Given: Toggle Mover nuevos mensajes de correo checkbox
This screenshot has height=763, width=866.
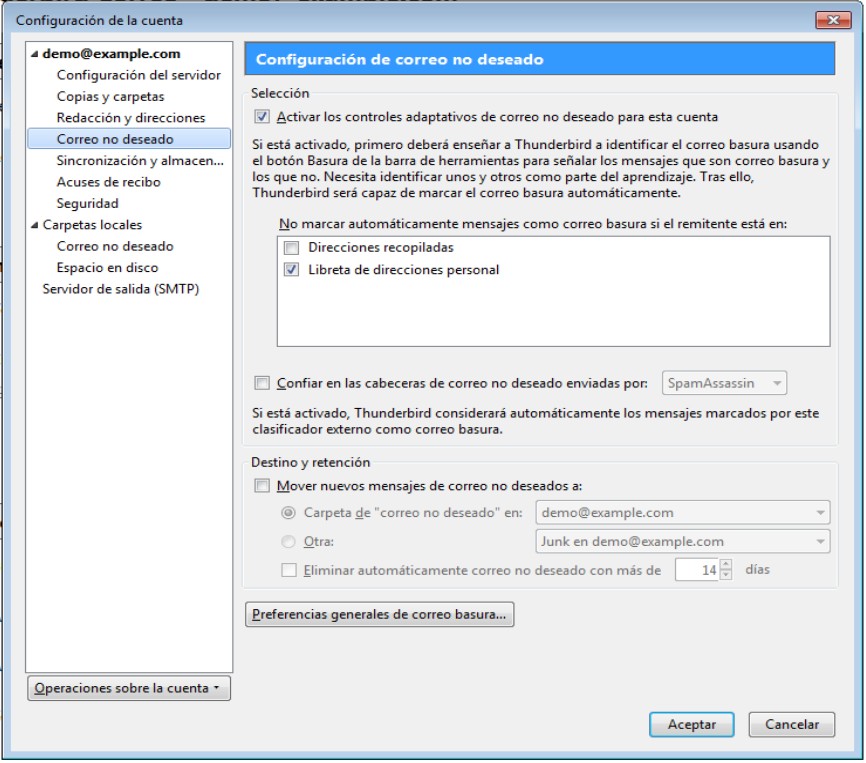Looking at the screenshot, I should click(x=263, y=486).
